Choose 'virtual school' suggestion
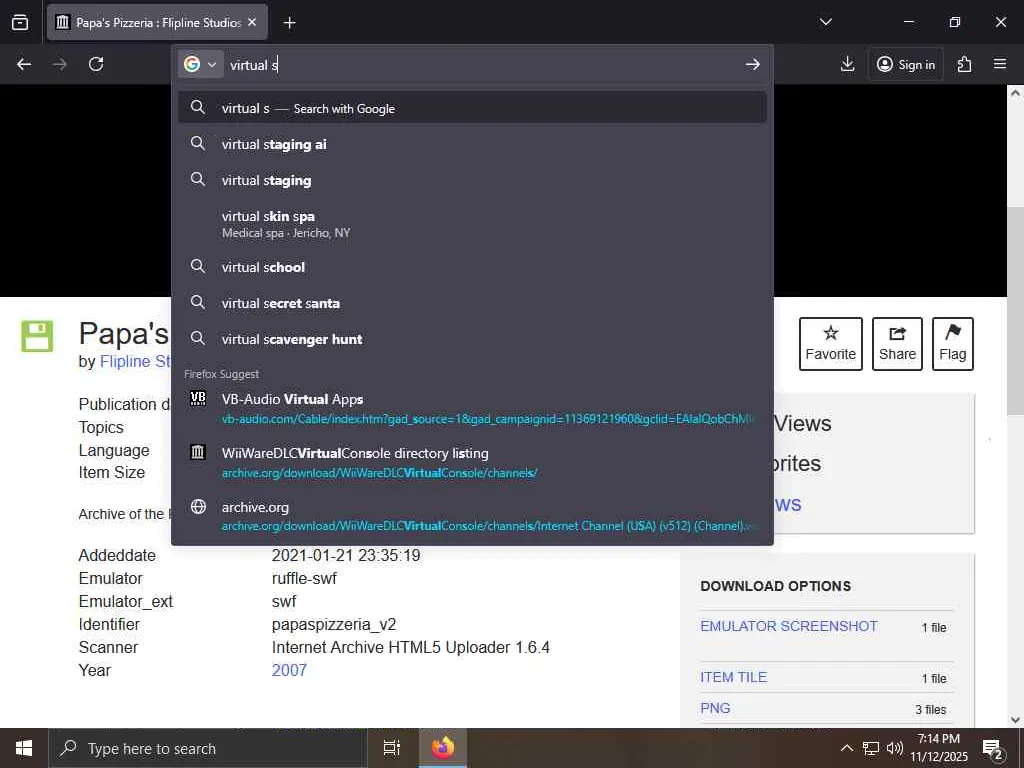The image size is (1024, 768). pos(472,267)
